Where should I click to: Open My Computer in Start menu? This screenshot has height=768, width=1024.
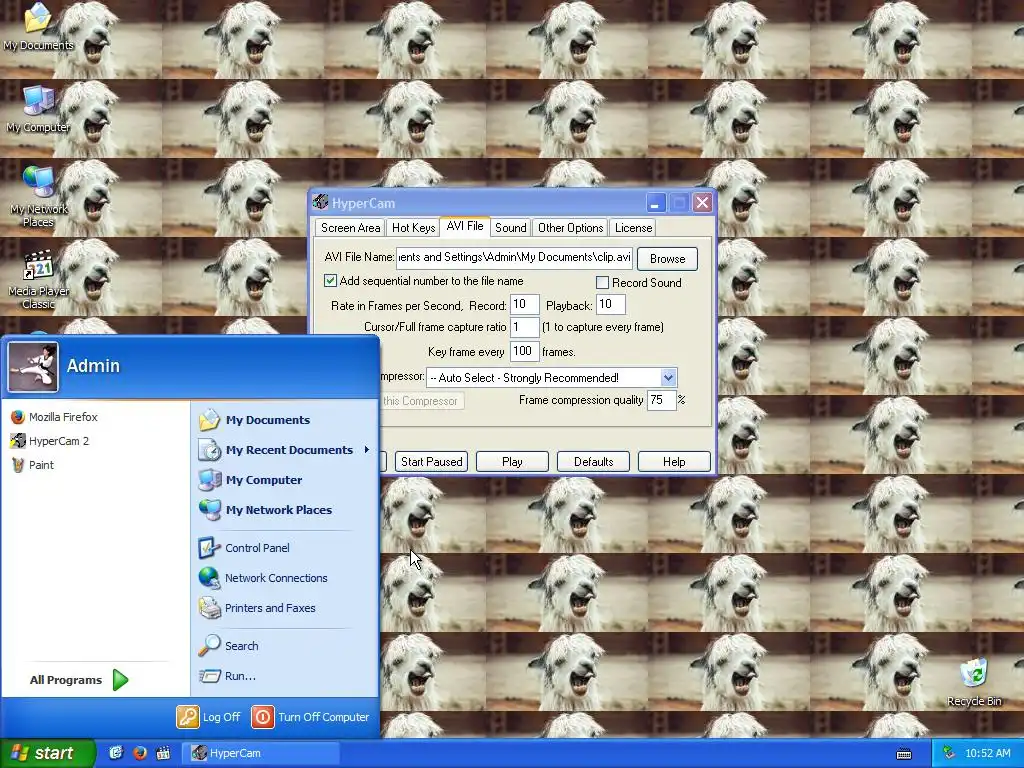(x=251, y=480)
